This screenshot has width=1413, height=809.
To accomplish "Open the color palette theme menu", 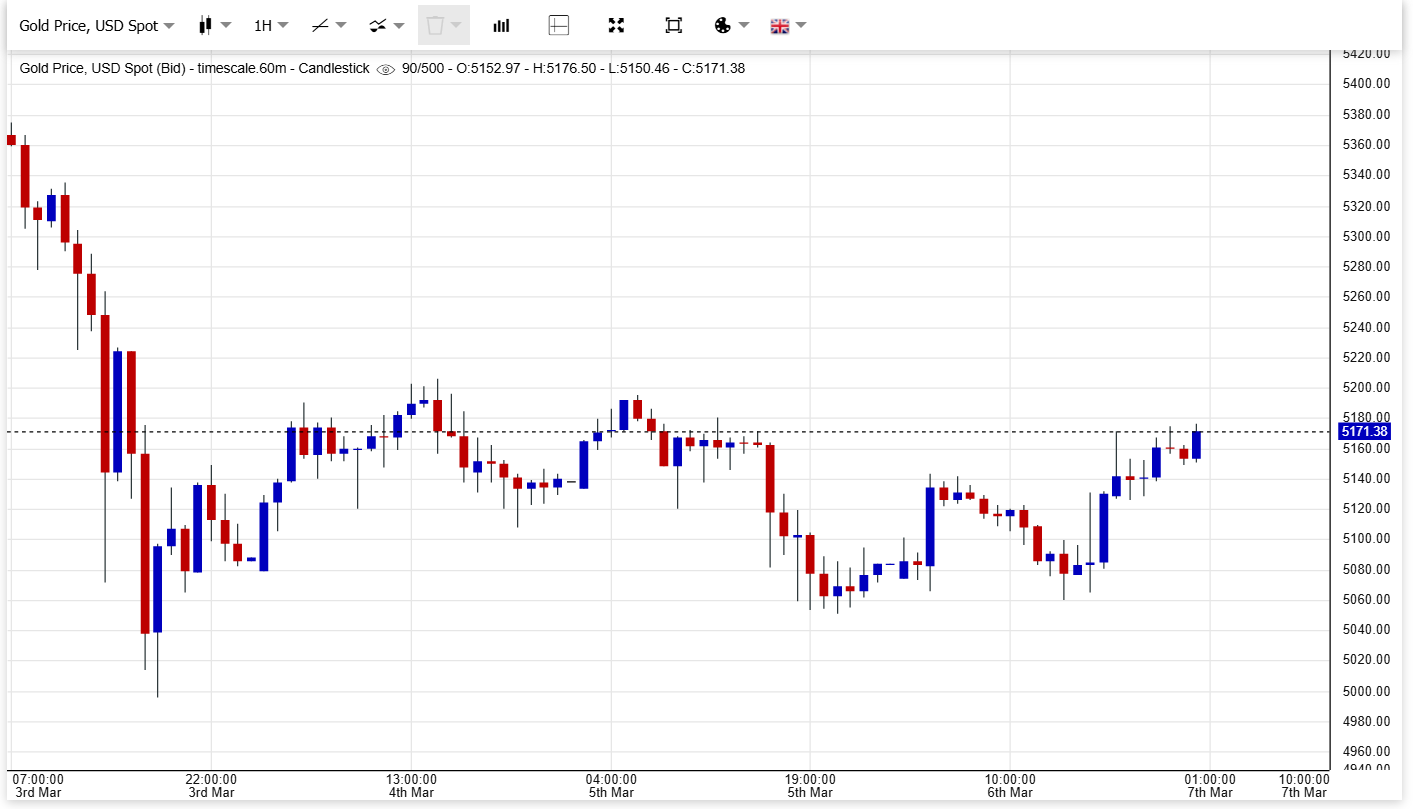I will tap(731, 26).
